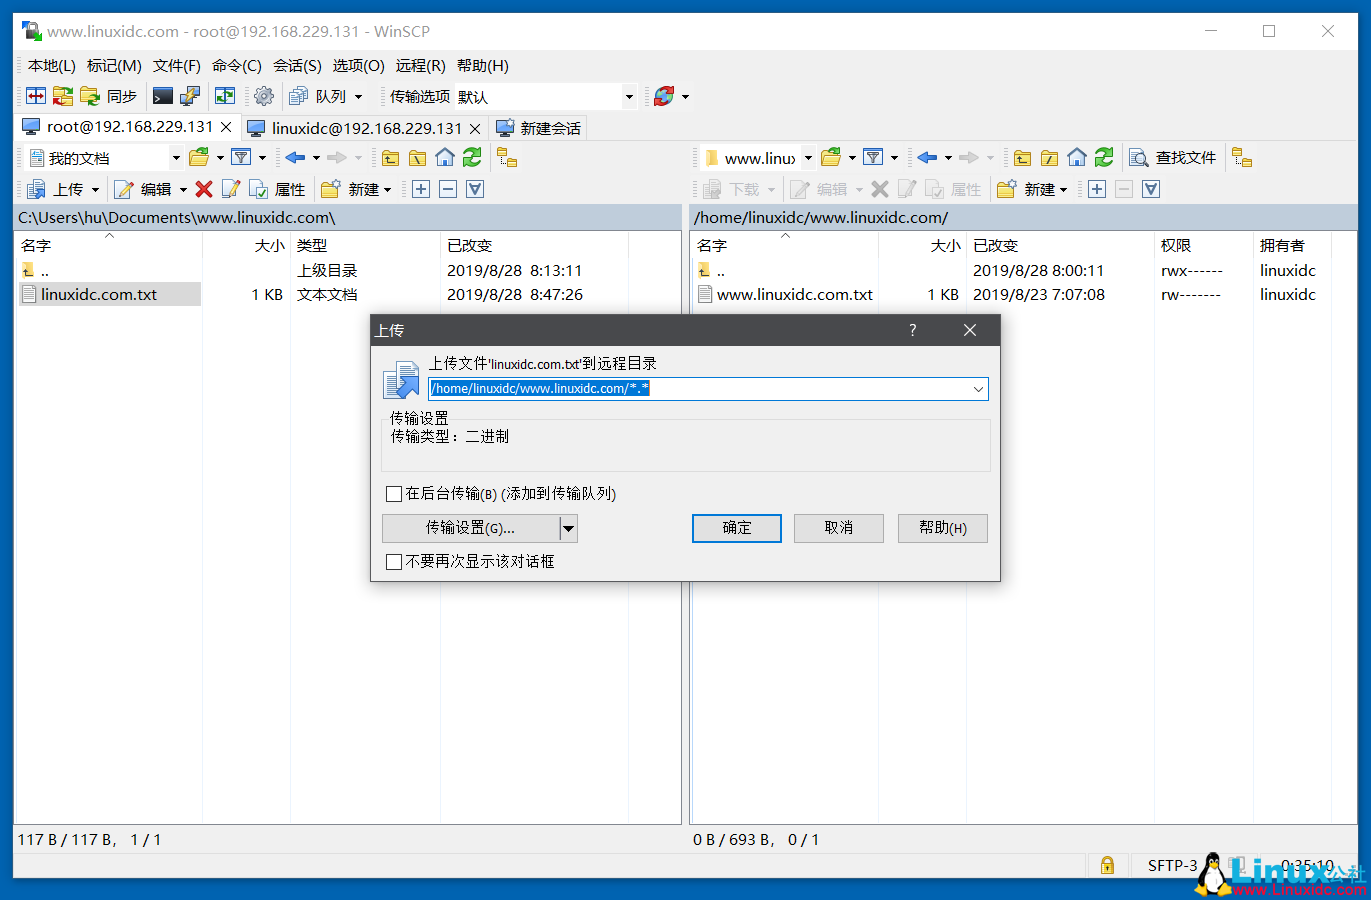1371x900 pixels.
Task: Go back in remote panel history
Action: click(927, 157)
